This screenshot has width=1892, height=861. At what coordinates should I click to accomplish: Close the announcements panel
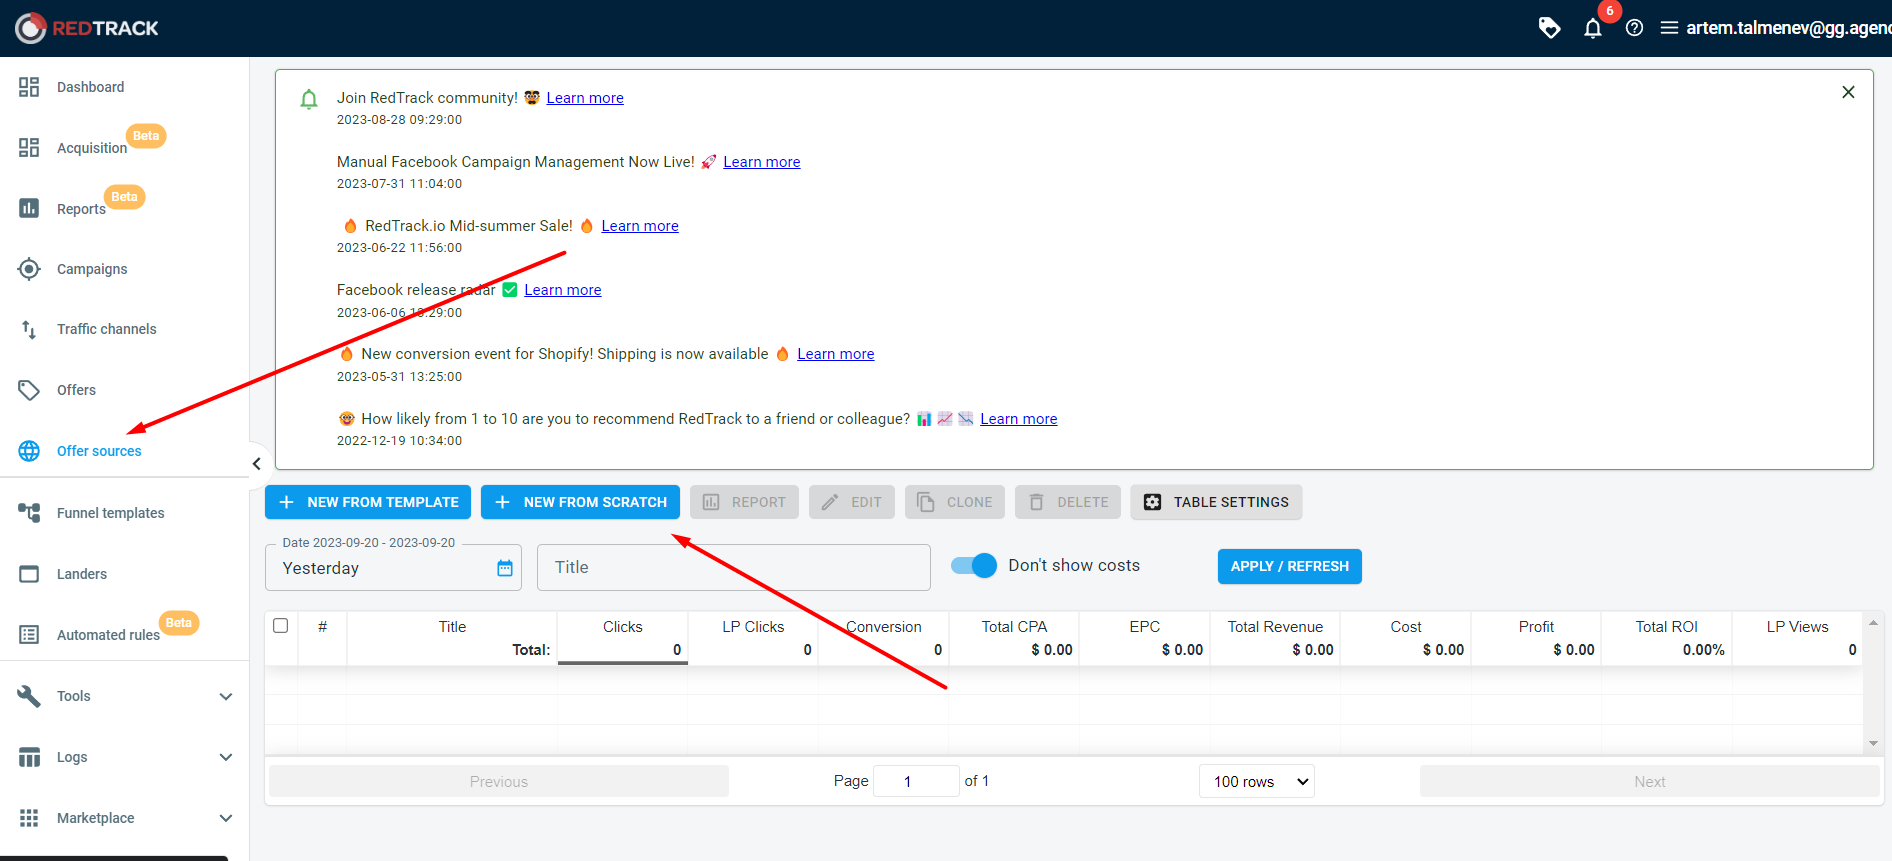tap(1848, 92)
